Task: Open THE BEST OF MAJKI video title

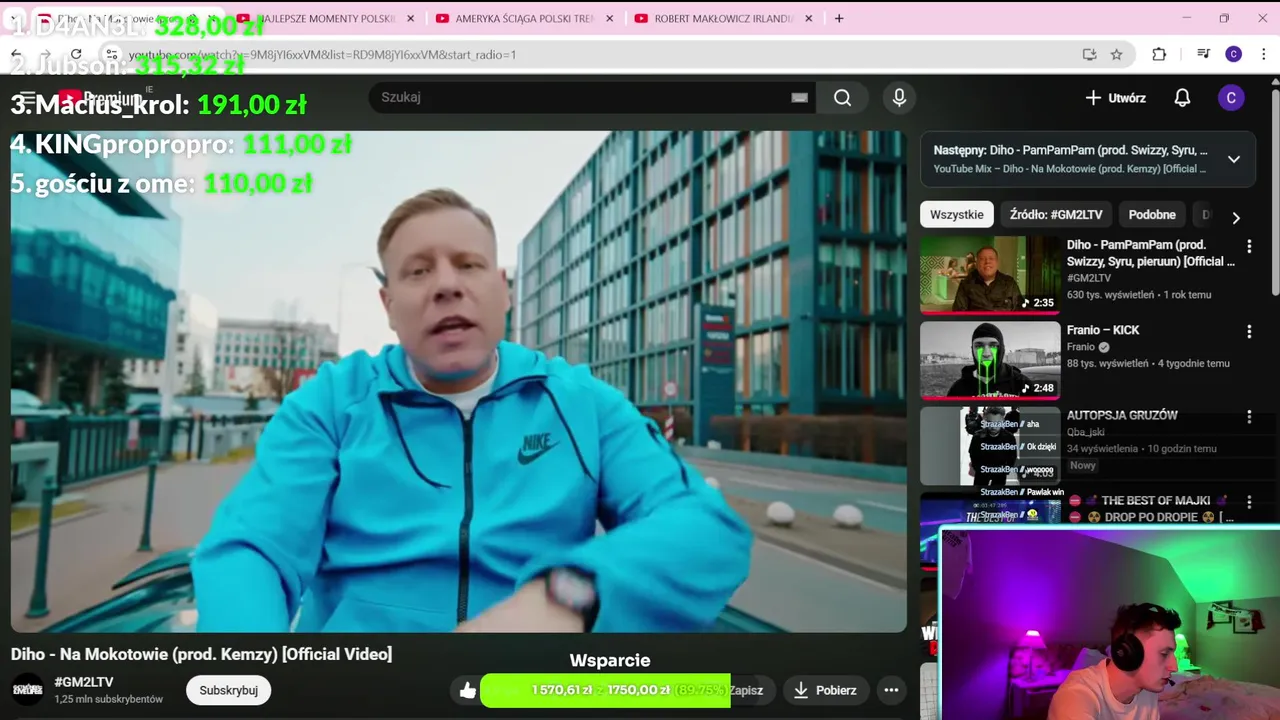Action: pos(1151,508)
